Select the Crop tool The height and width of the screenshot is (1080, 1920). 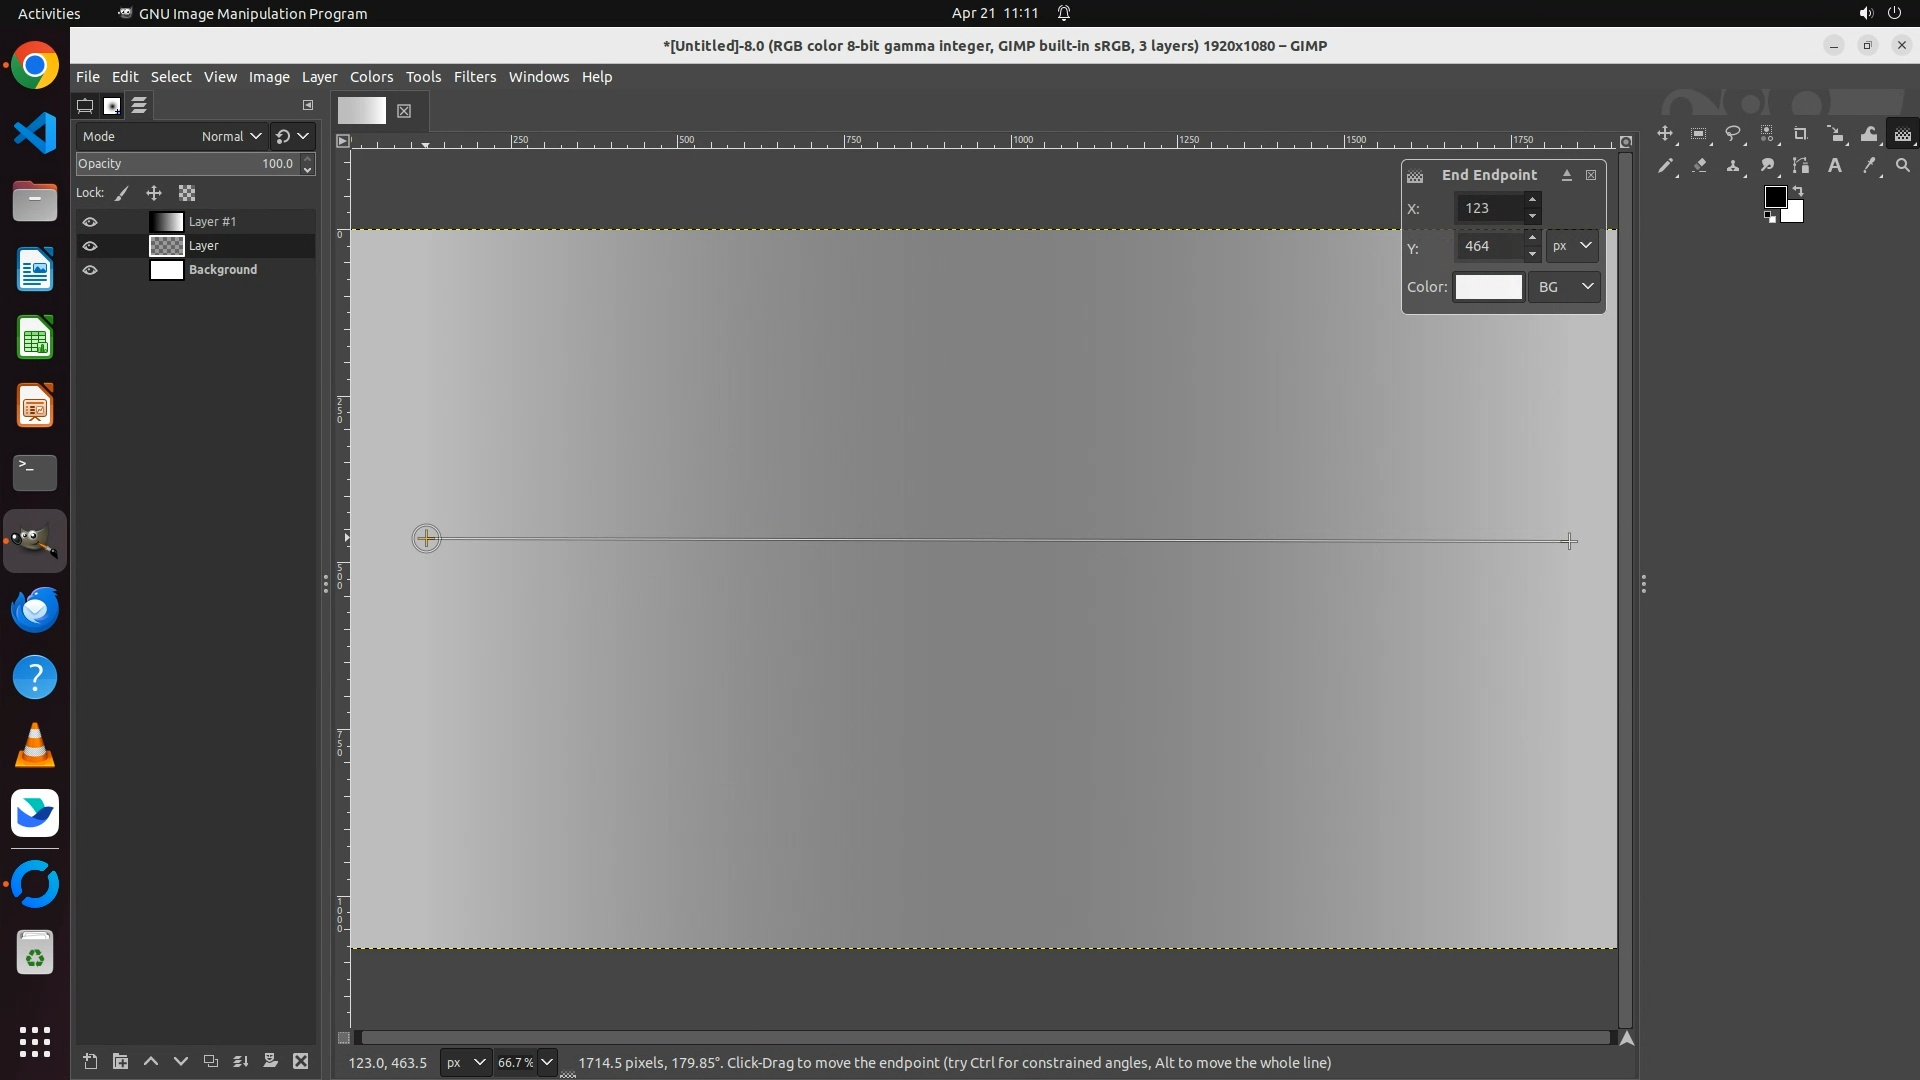pyautogui.click(x=1801, y=134)
